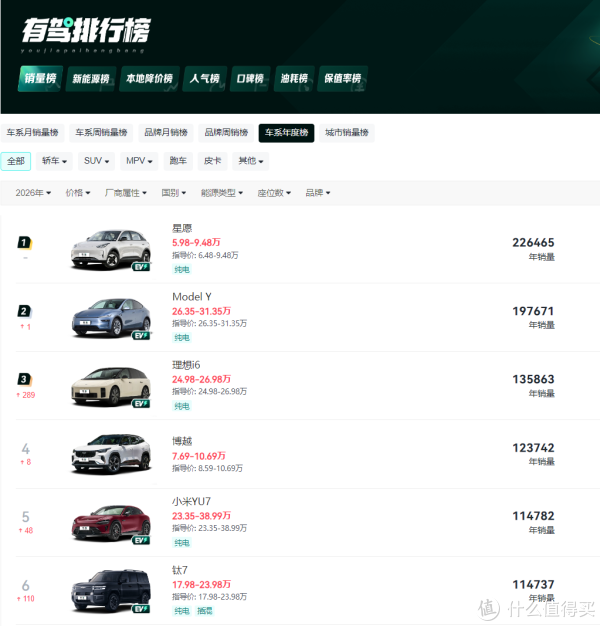Click the 纯电 tag under 理想i6
This screenshot has width=600, height=626.
pyautogui.click(x=182, y=406)
